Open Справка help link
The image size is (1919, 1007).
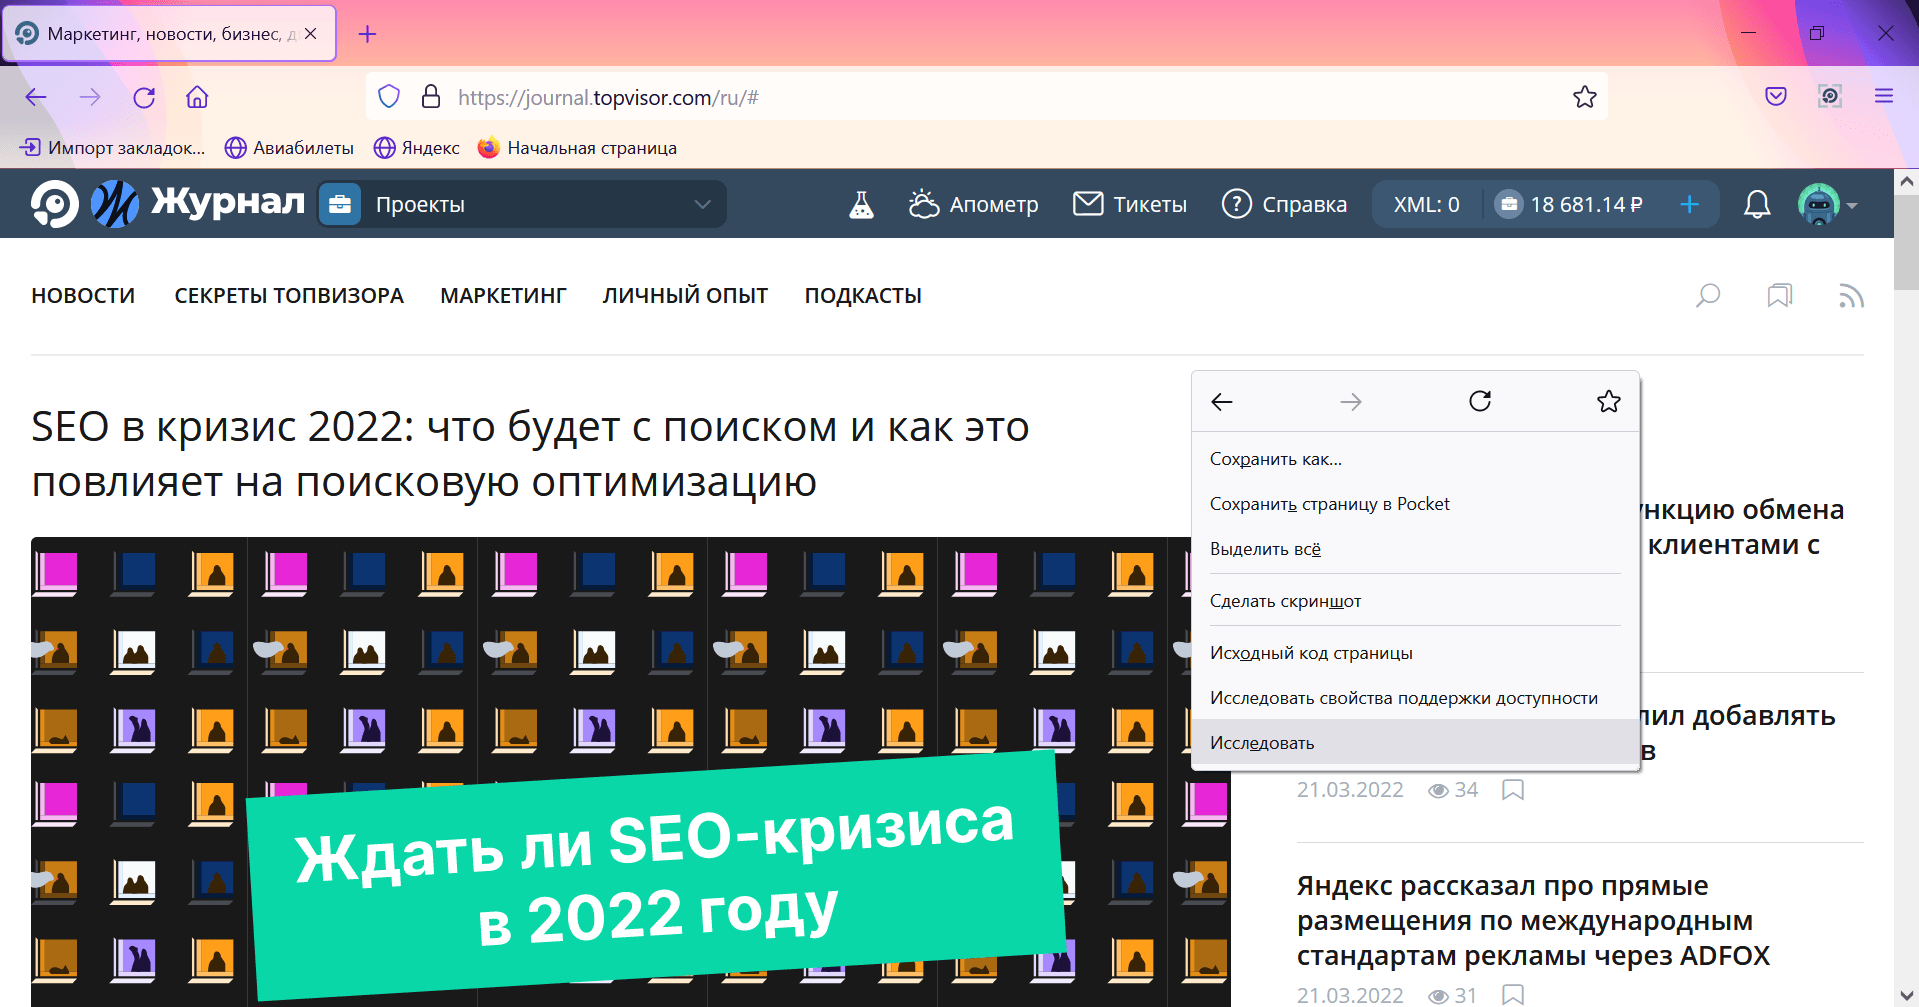tap(1285, 204)
